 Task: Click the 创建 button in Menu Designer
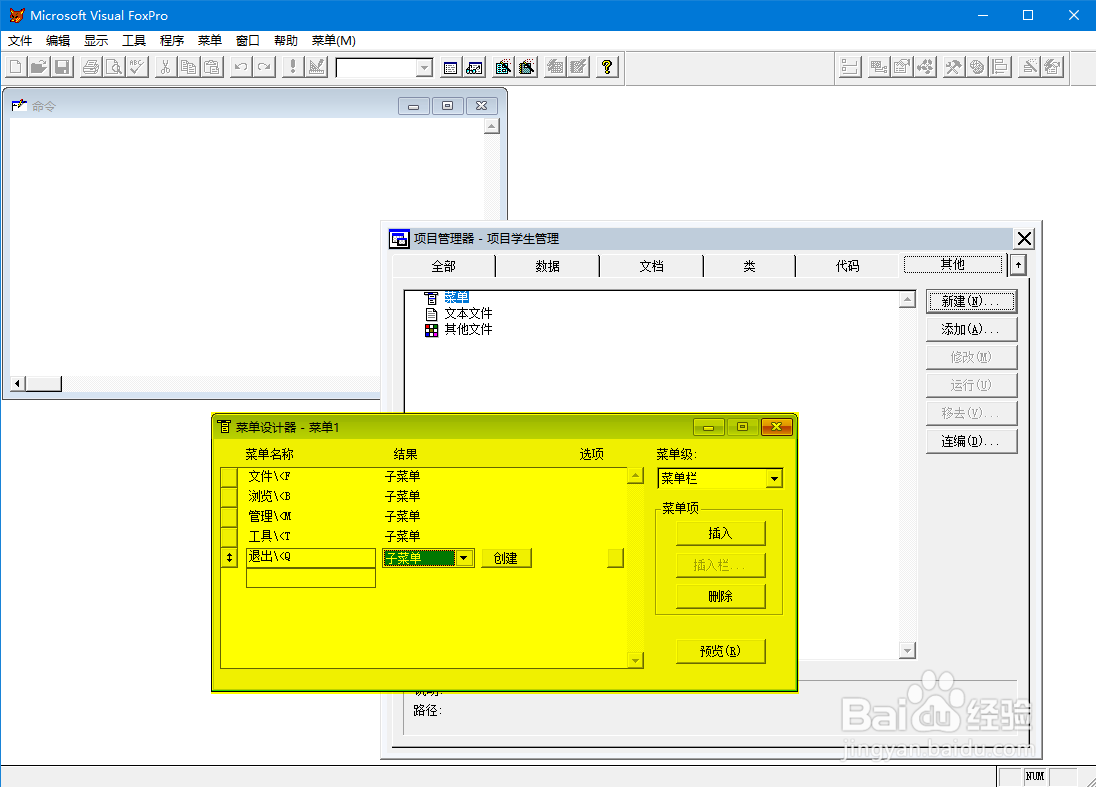click(506, 558)
